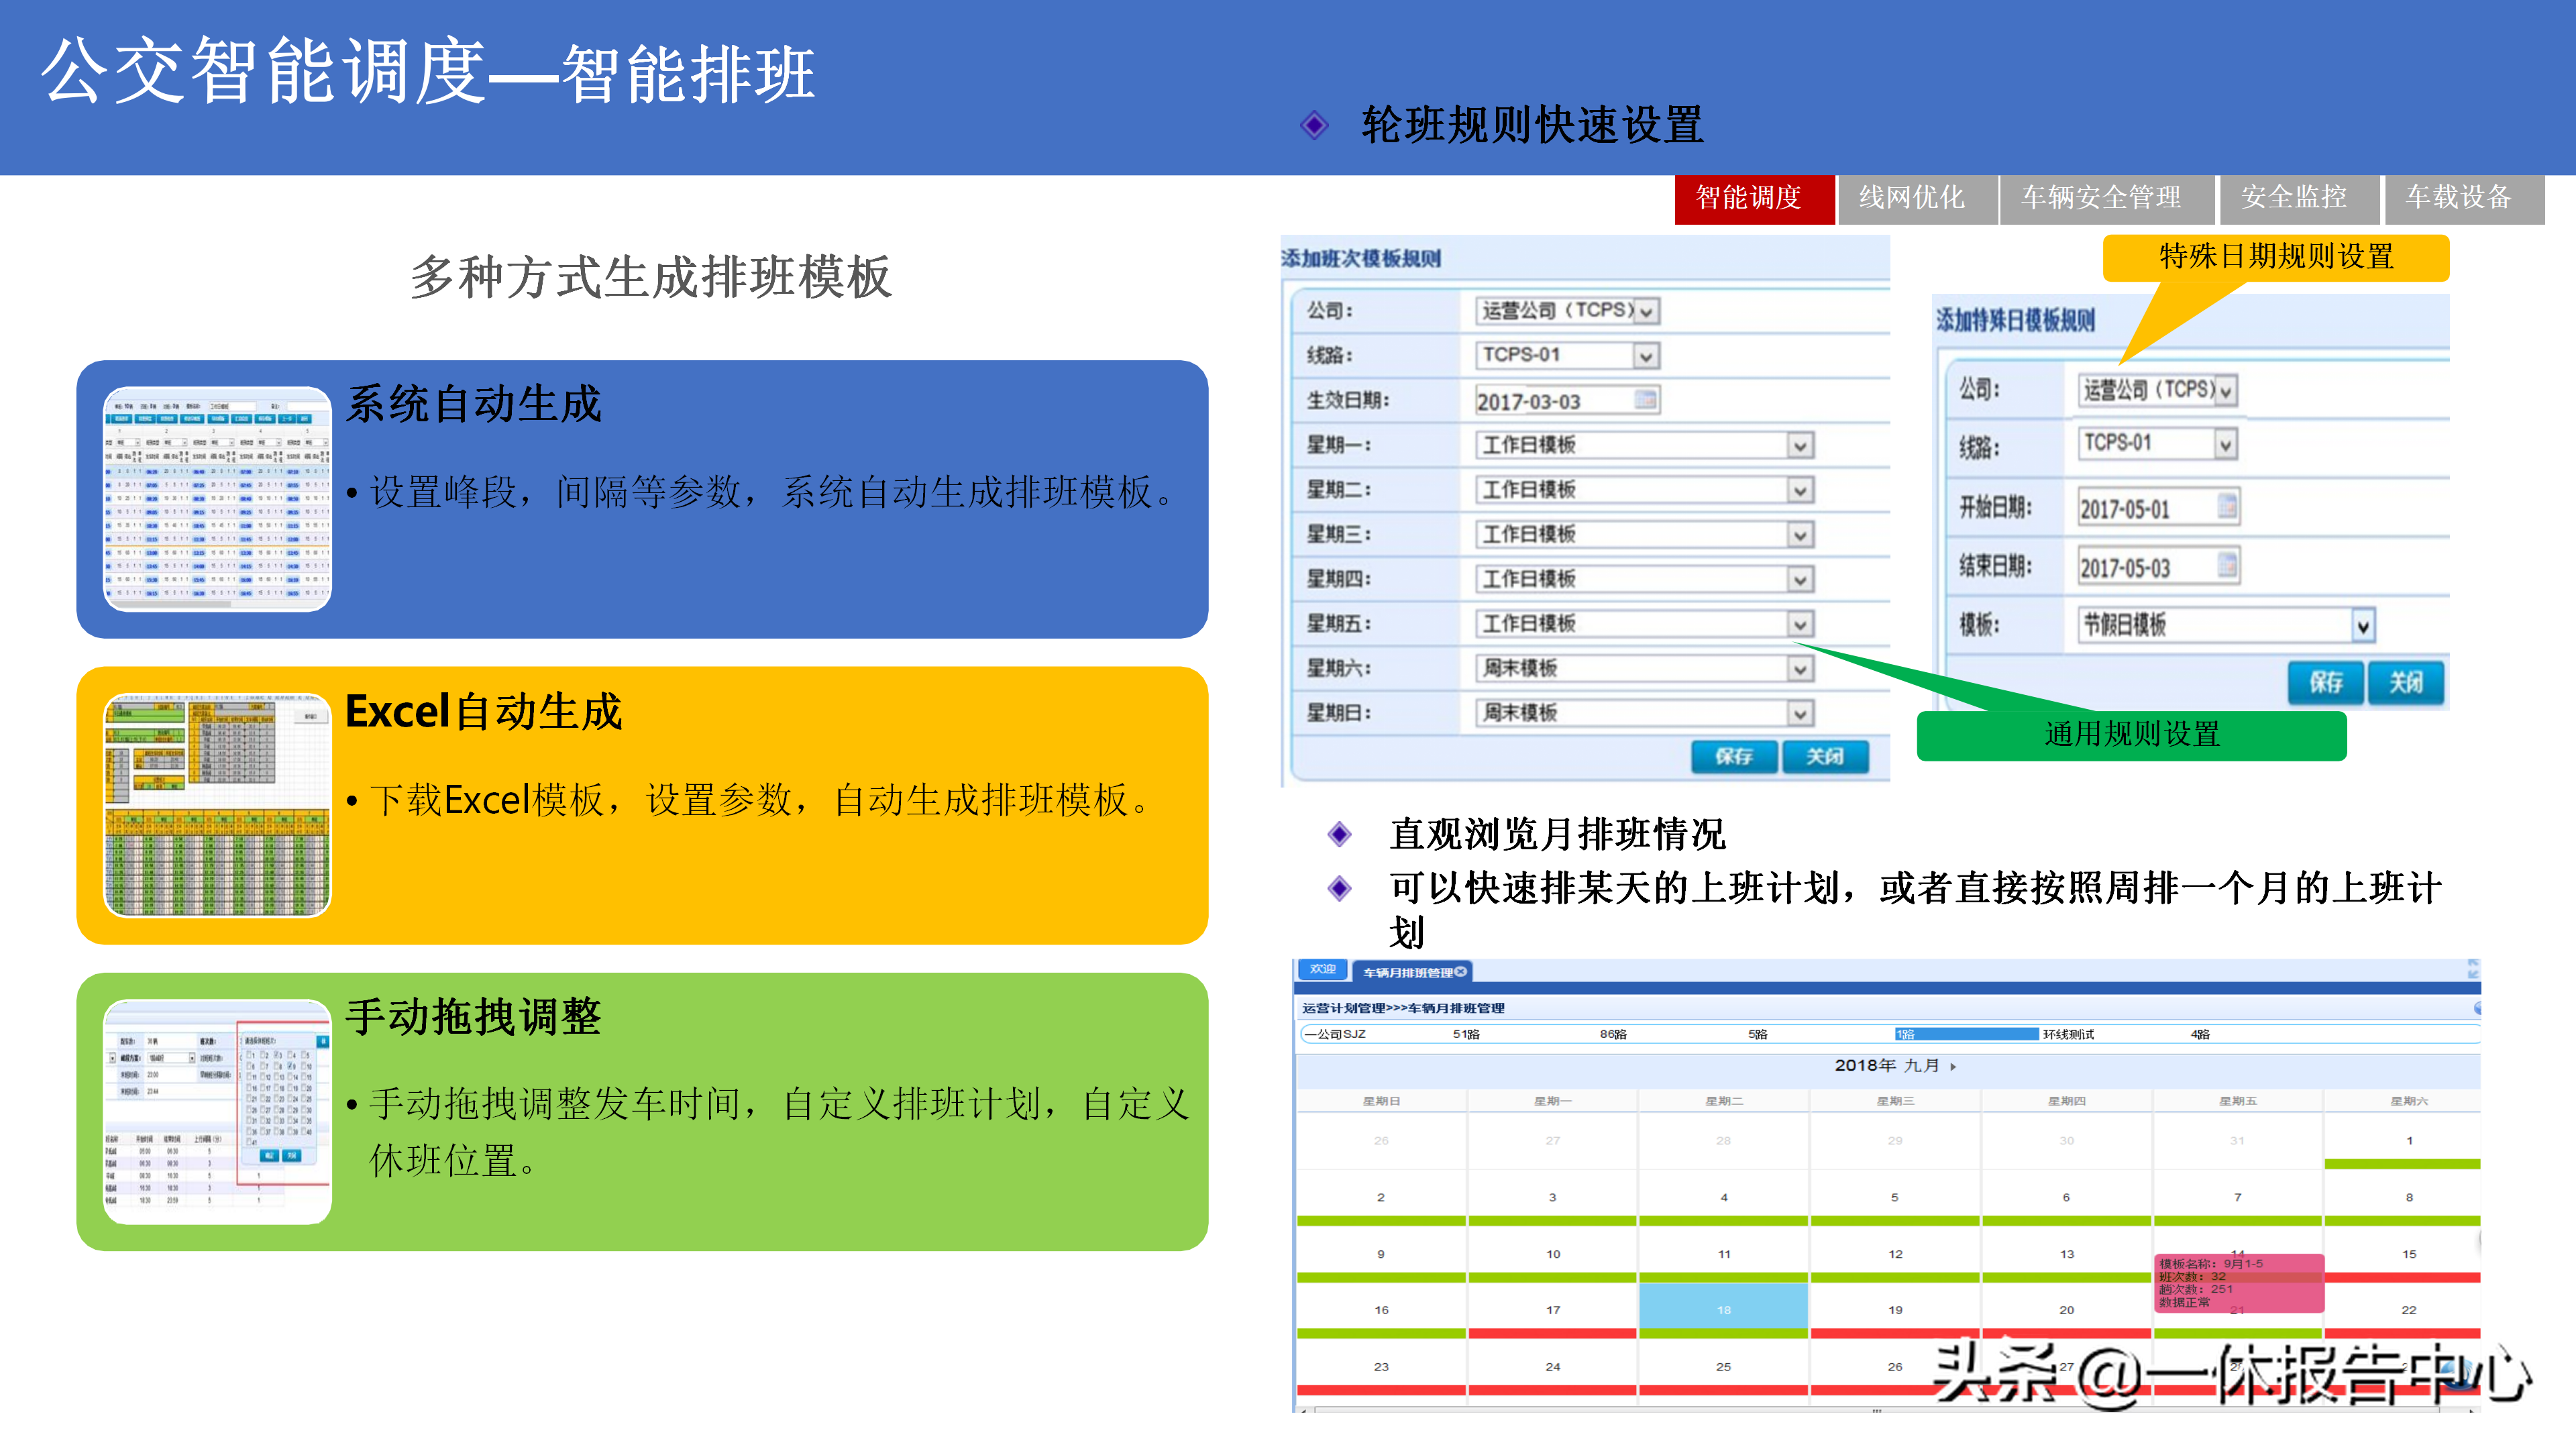The height and width of the screenshot is (1449, 2576).
Task: Open the Excel template thumbnail image
Action: pyautogui.click(x=217, y=805)
